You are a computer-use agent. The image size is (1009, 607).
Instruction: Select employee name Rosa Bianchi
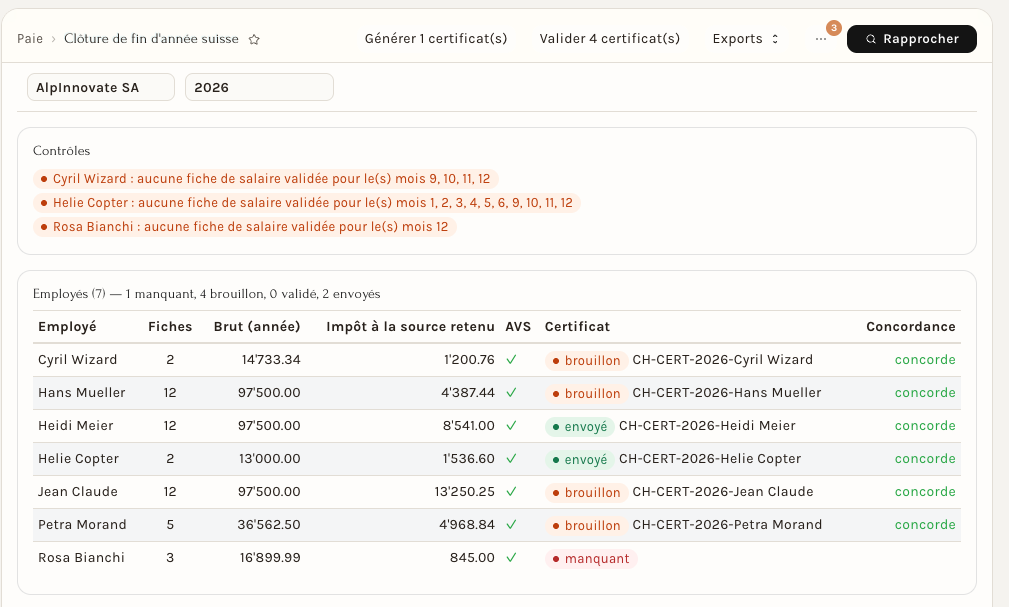(x=81, y=557)
